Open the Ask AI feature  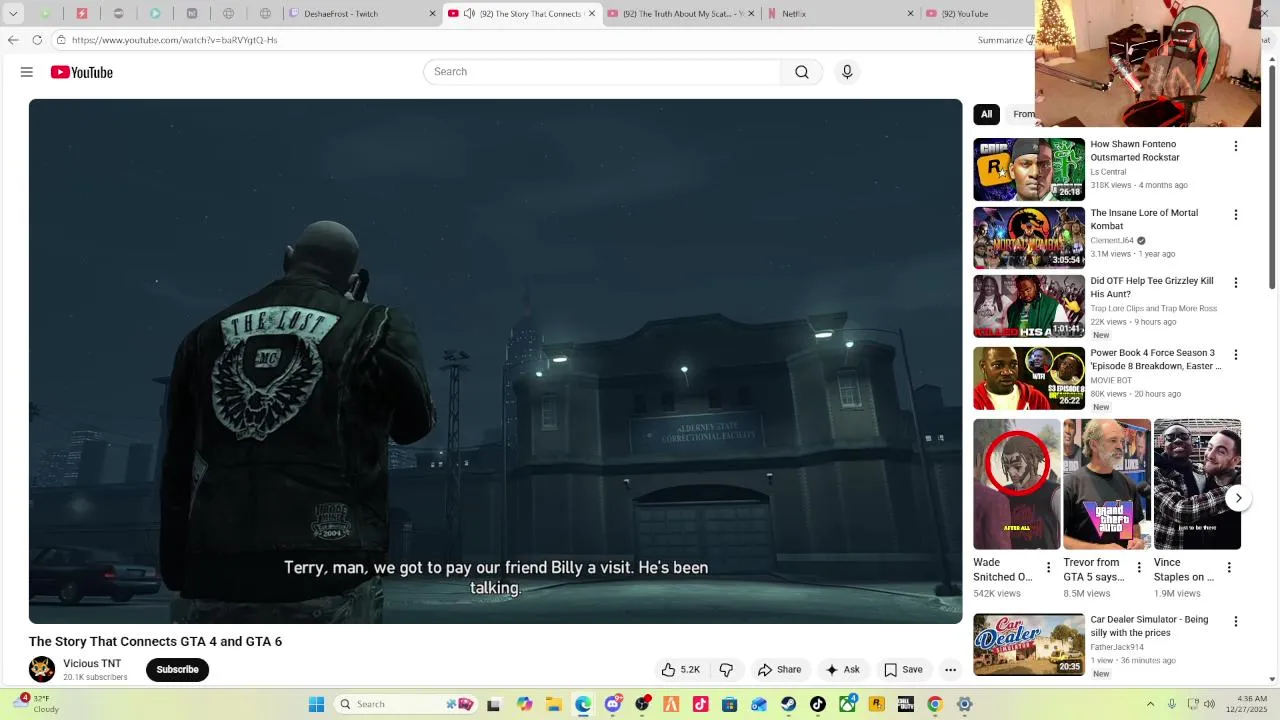[x=842, y=670]
